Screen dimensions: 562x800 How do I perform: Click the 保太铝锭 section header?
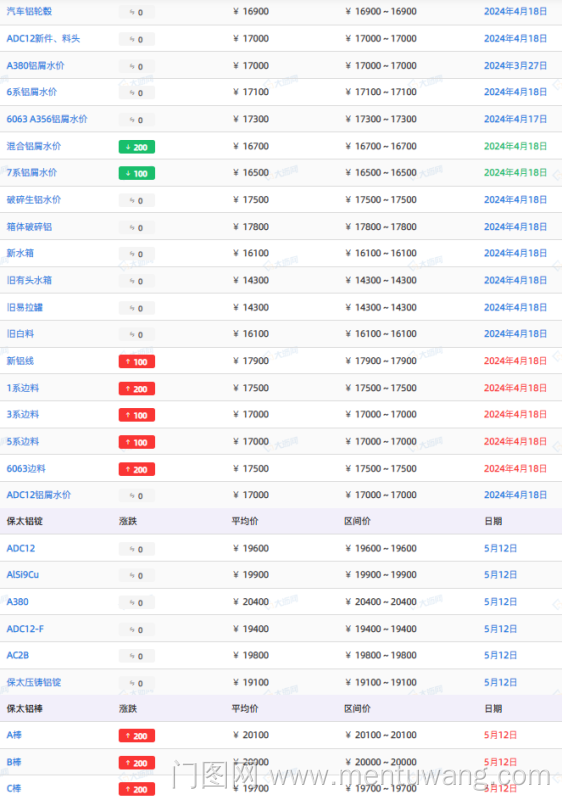click(x=24, y=521)
